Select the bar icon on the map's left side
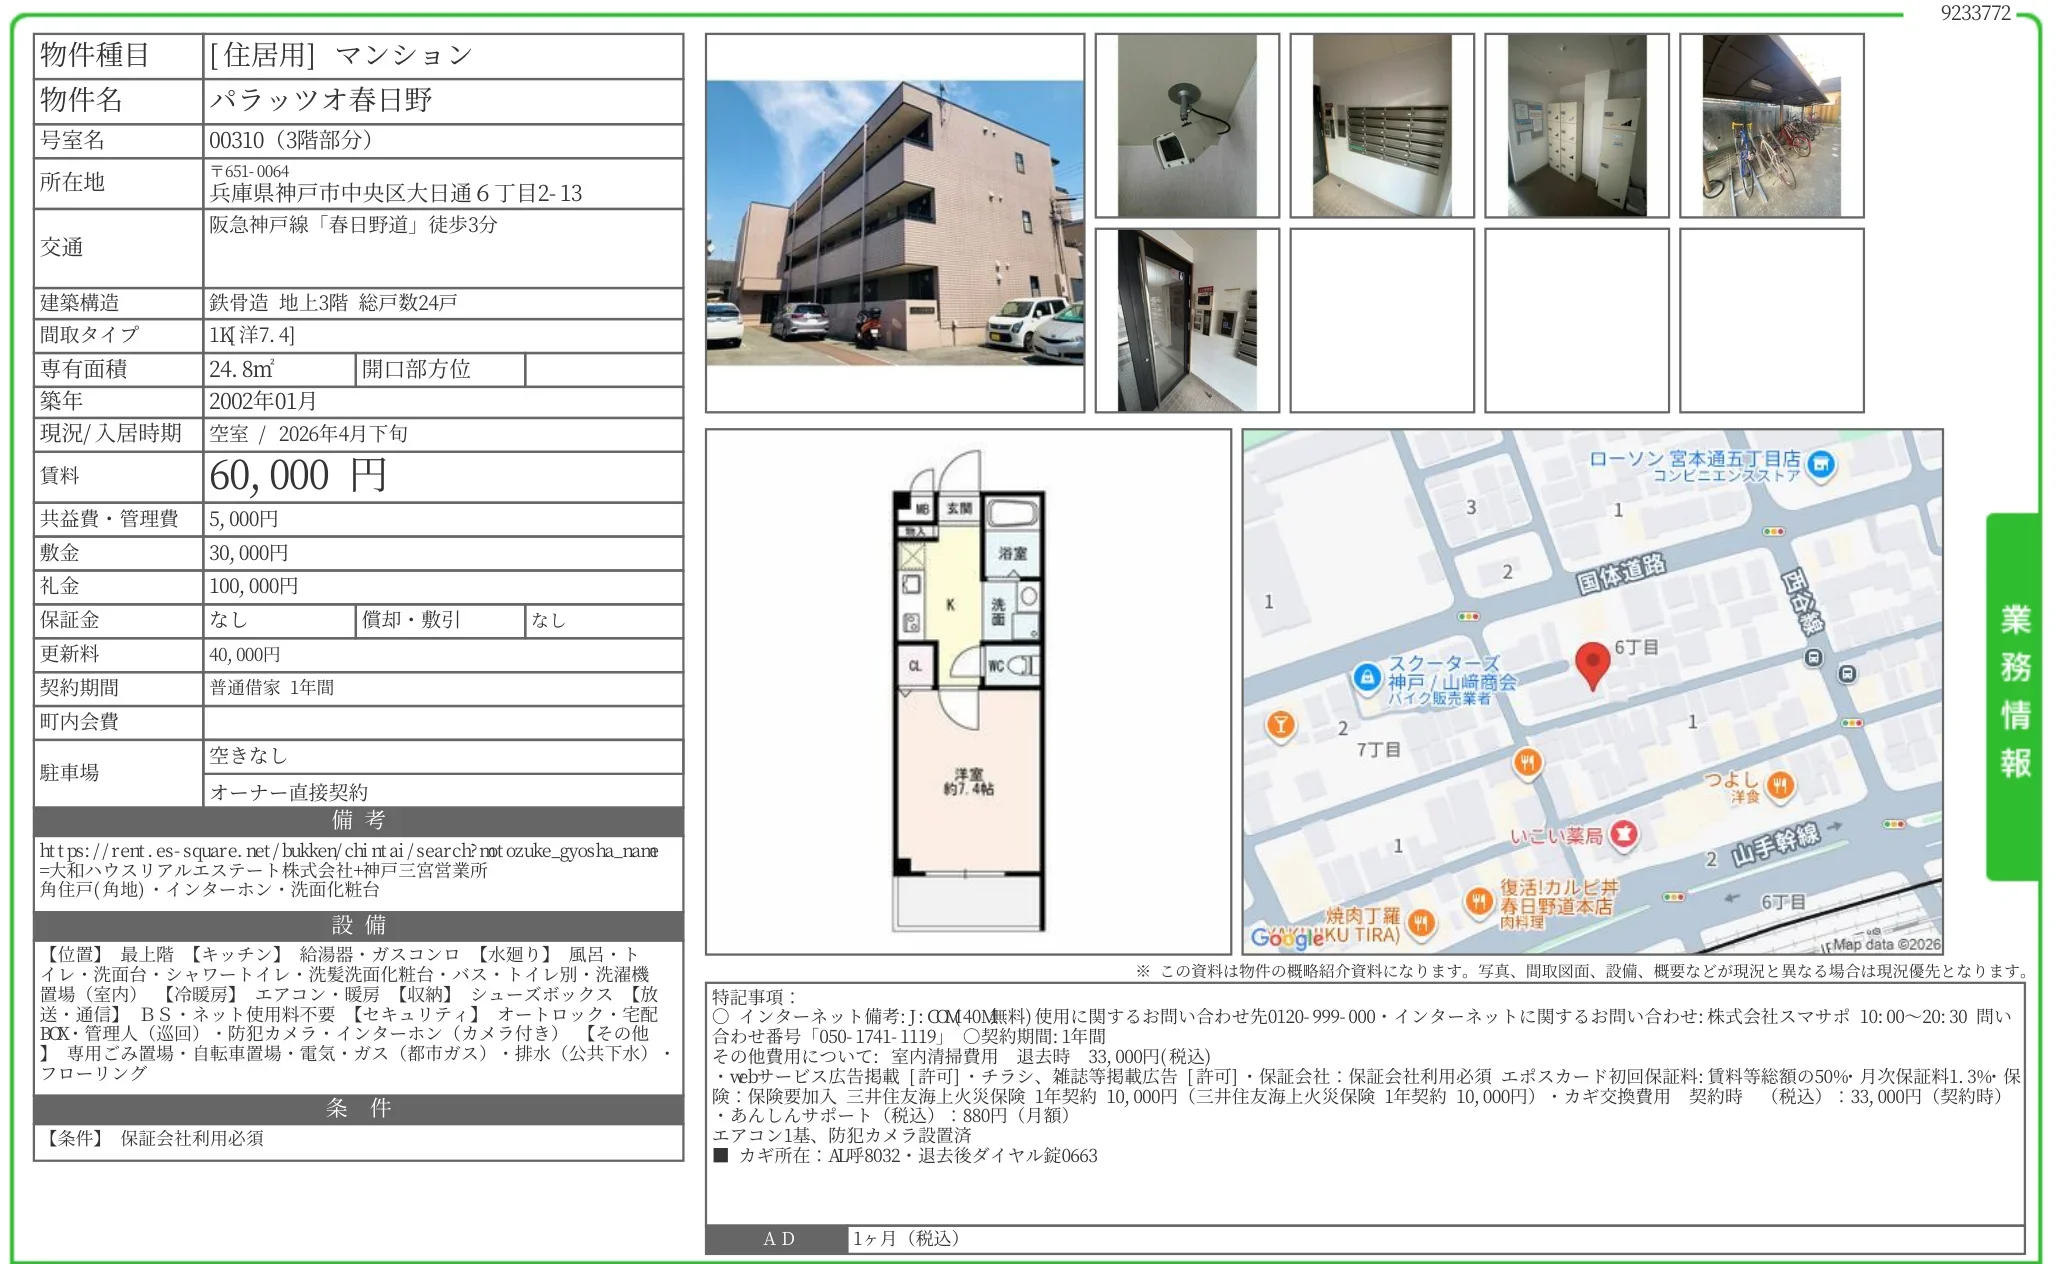 click(1283, 725)
